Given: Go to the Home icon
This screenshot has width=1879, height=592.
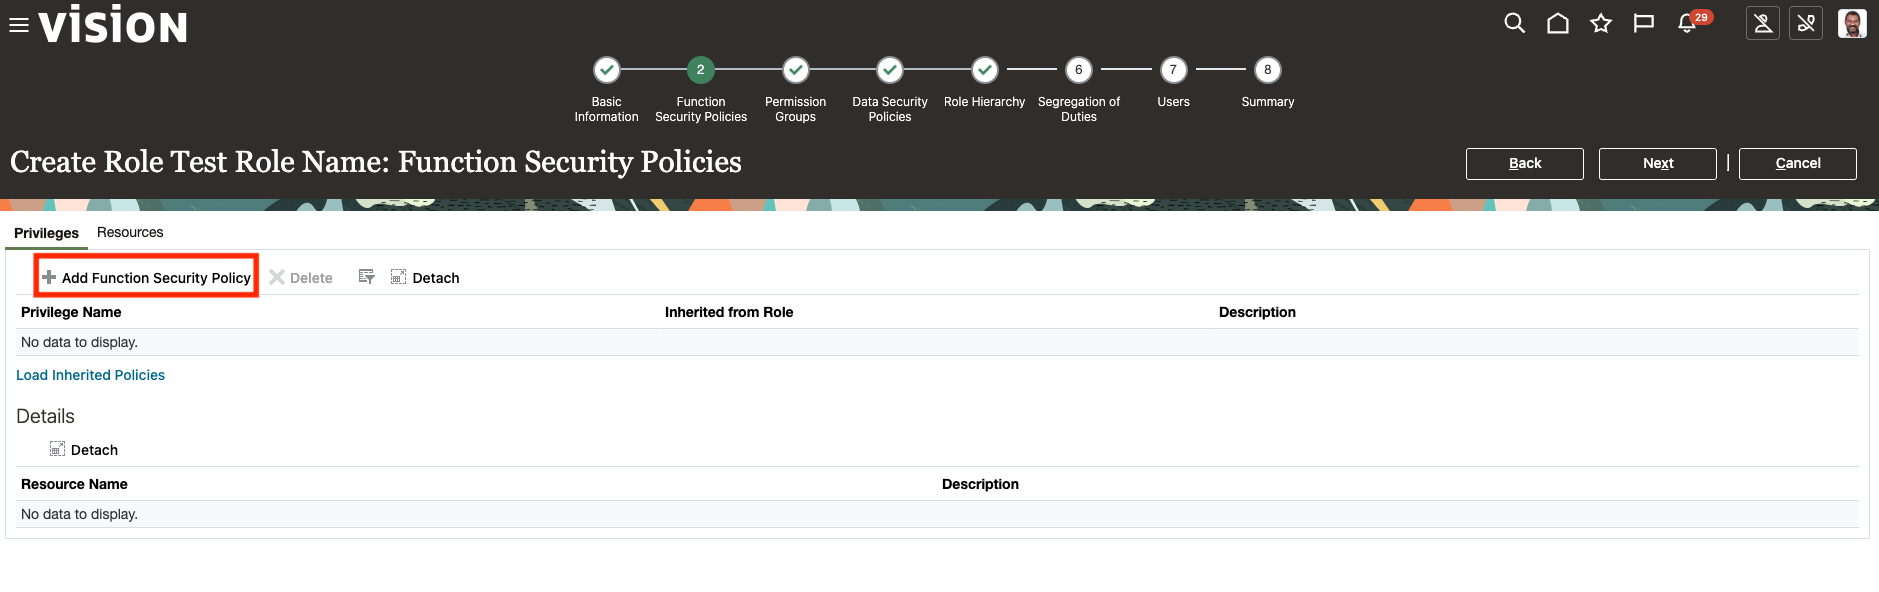Looking at the screenshot, I should 1557,23.
